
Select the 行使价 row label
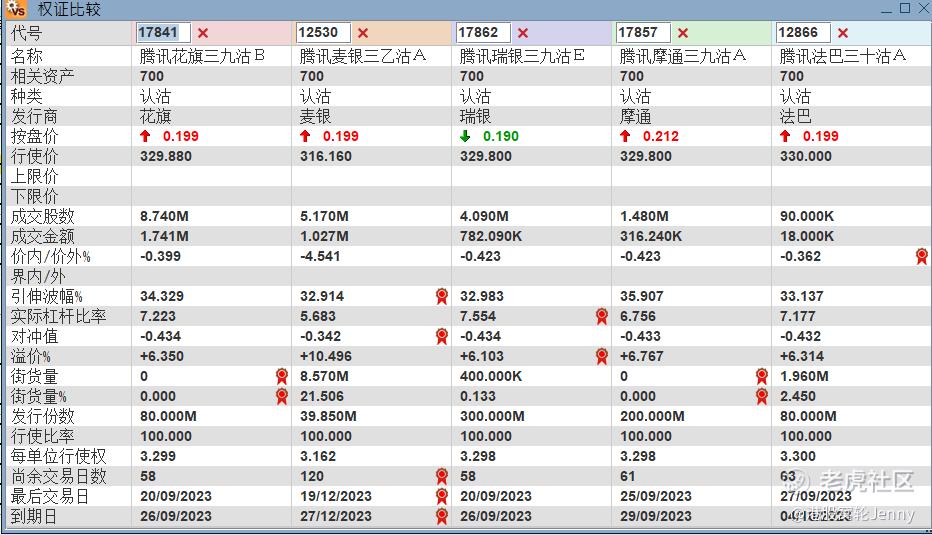pos(34,156)
